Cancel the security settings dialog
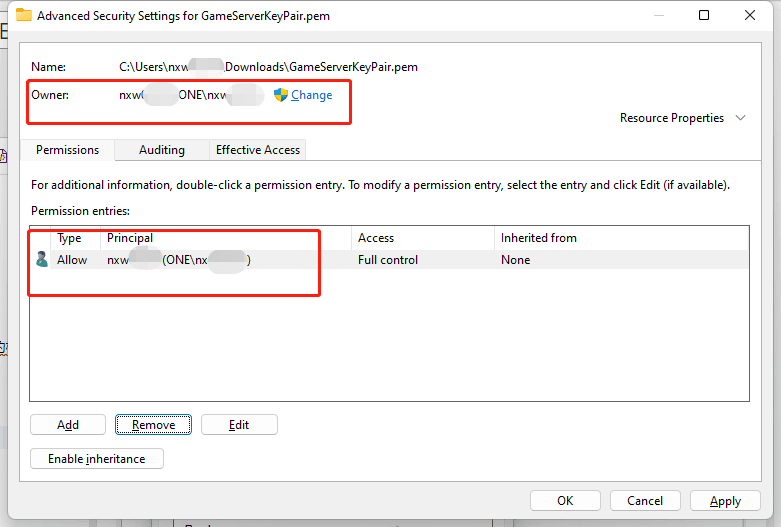 point(645,501)
